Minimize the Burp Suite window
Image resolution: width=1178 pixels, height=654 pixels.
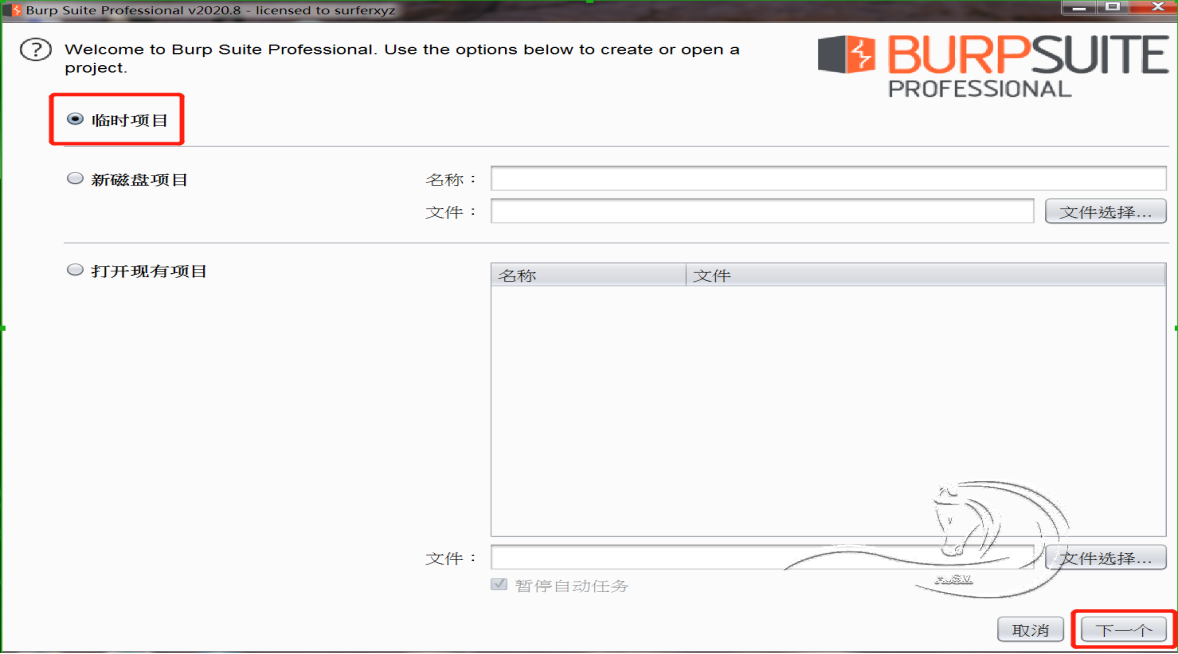coord(1079,8)
